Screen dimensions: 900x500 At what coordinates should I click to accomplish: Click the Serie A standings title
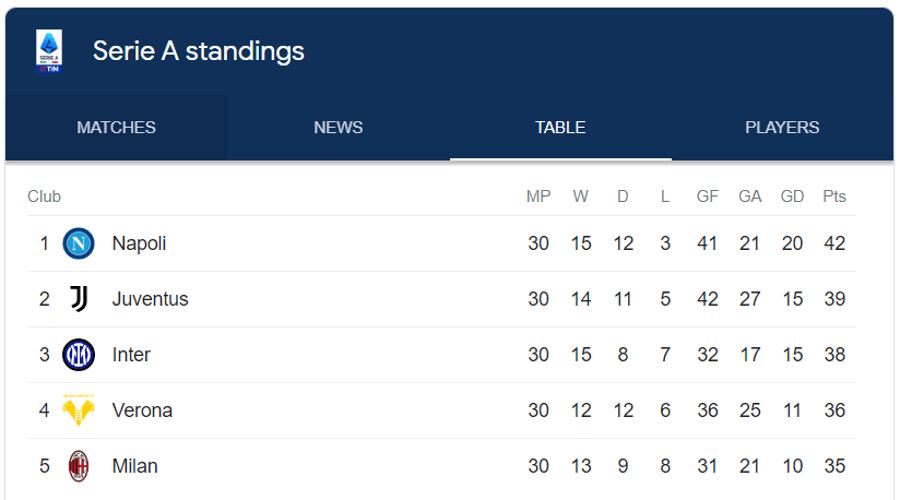point(198,51)
